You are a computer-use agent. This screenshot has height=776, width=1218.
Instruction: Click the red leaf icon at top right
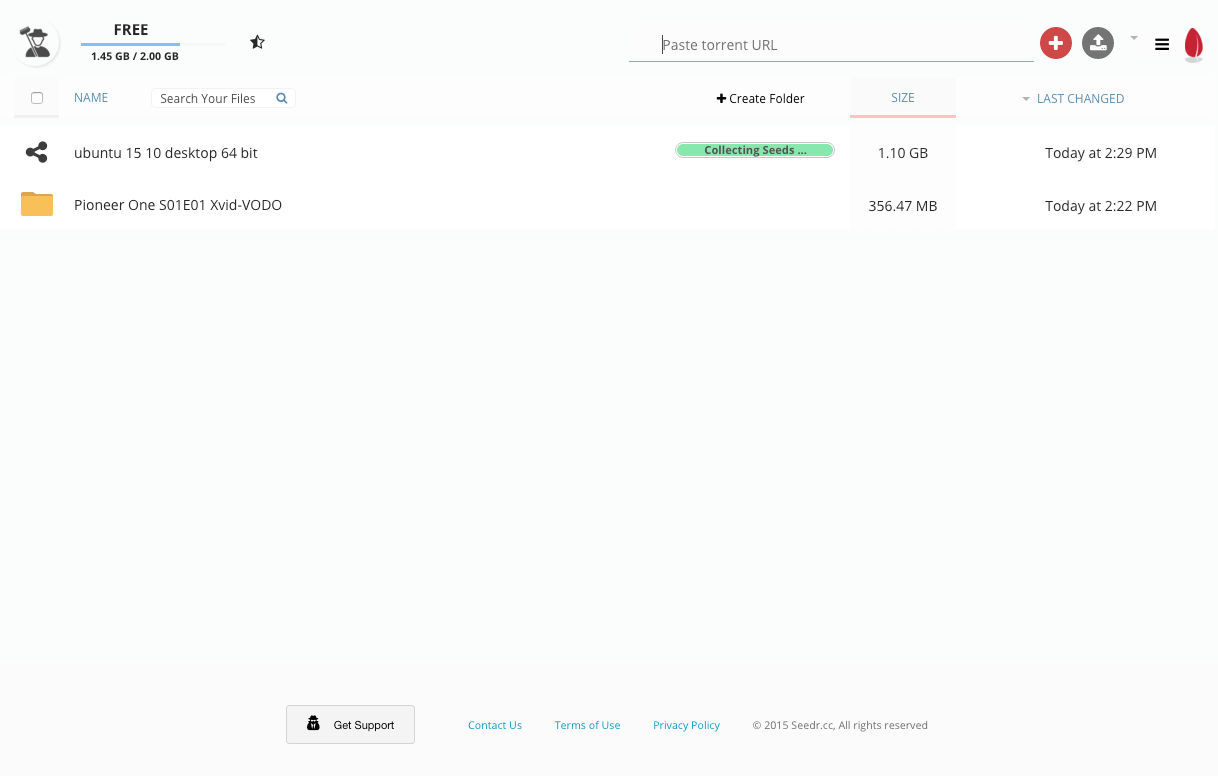coord(1193,45)
